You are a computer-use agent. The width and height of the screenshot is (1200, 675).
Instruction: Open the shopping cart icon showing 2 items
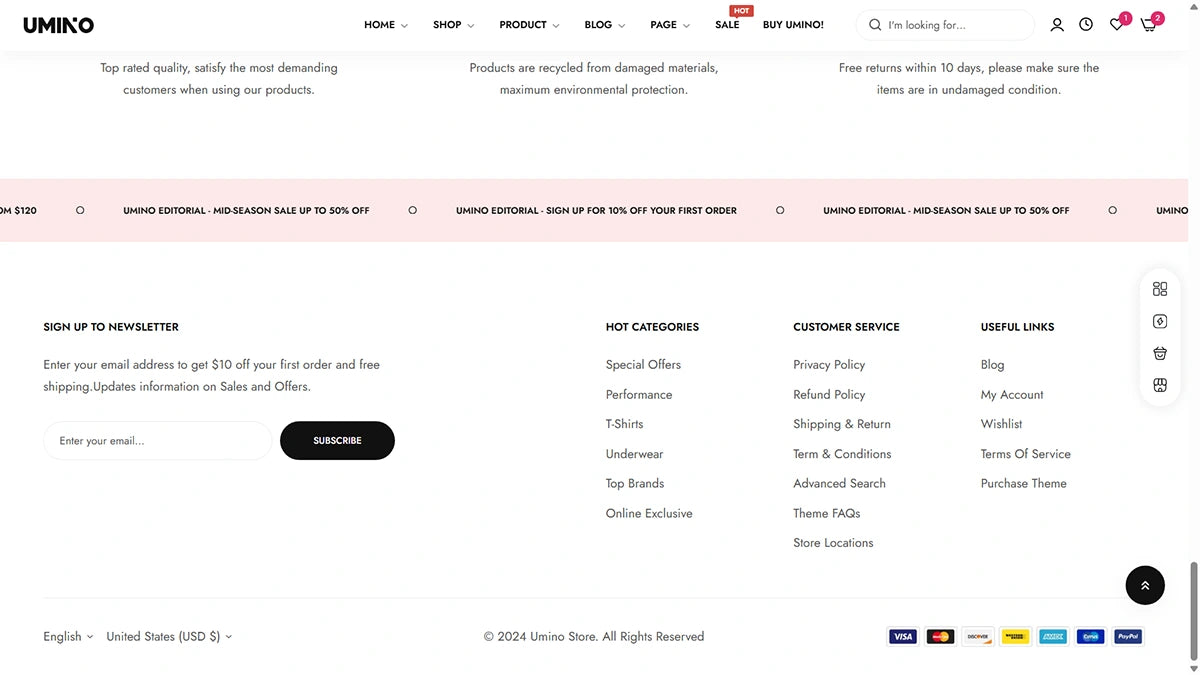(x=1148, y=24)
